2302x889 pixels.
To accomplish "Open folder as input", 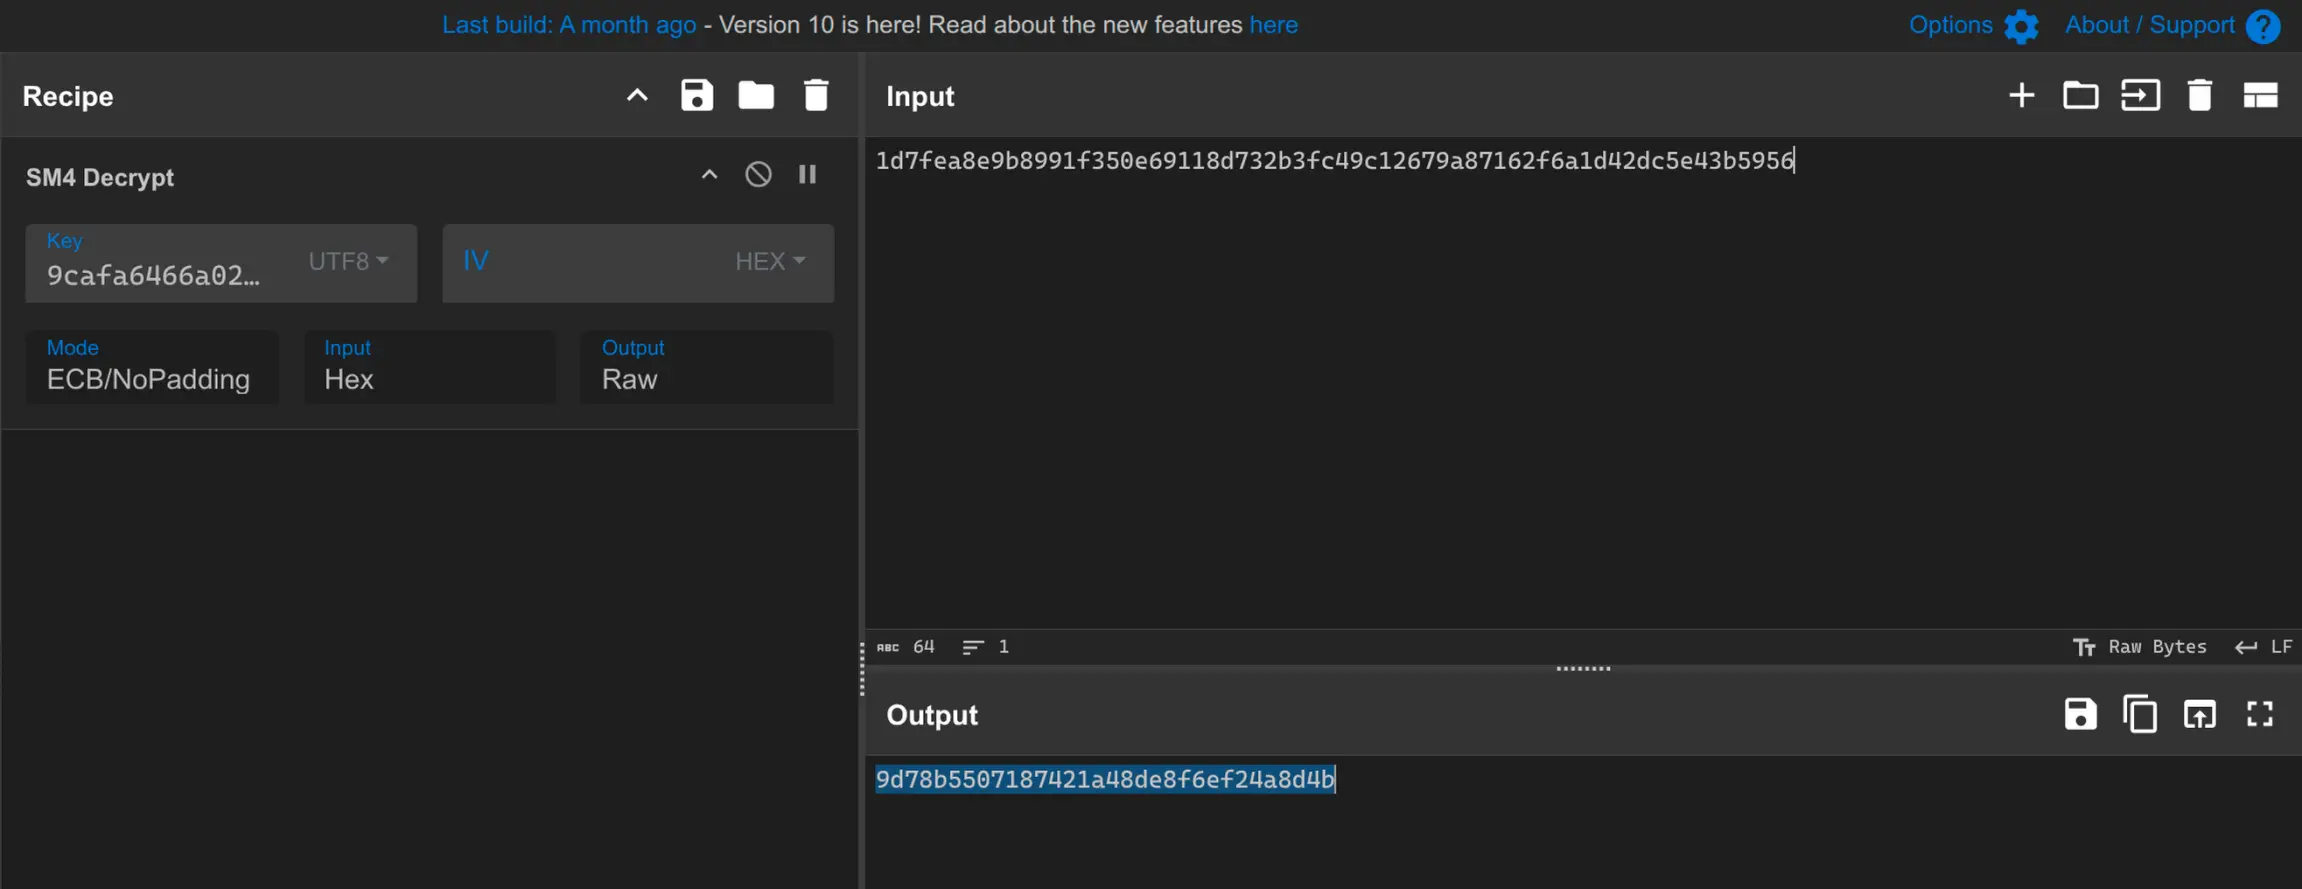I will coord(2080,96).
